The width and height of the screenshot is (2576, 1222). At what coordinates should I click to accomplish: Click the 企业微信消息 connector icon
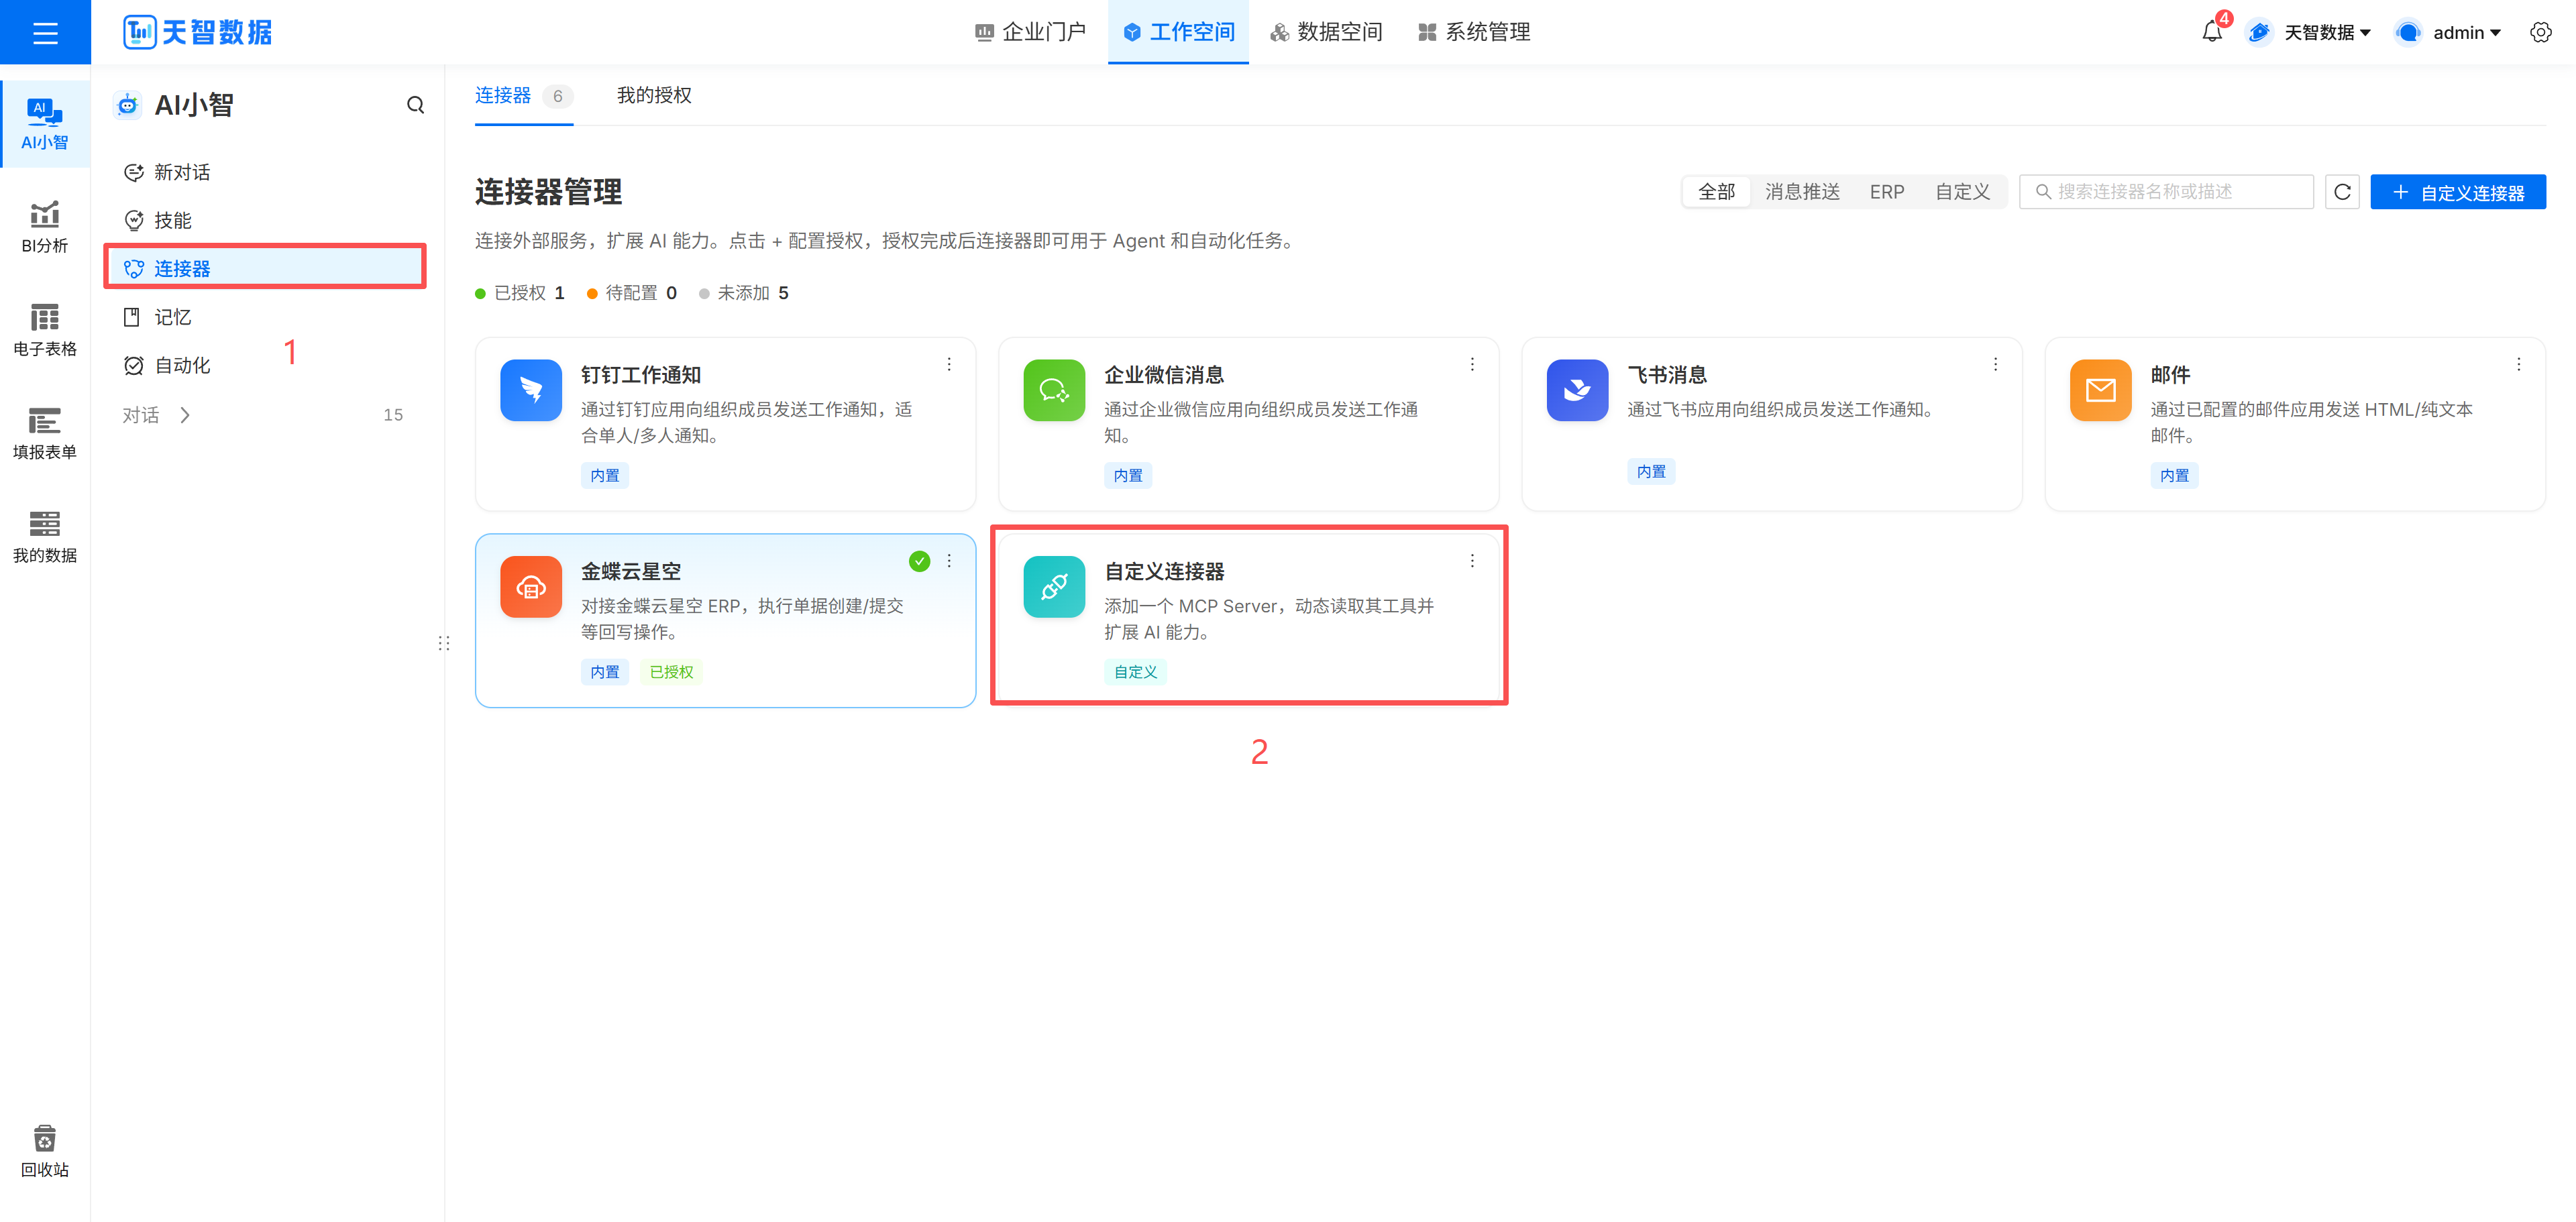1054,390
